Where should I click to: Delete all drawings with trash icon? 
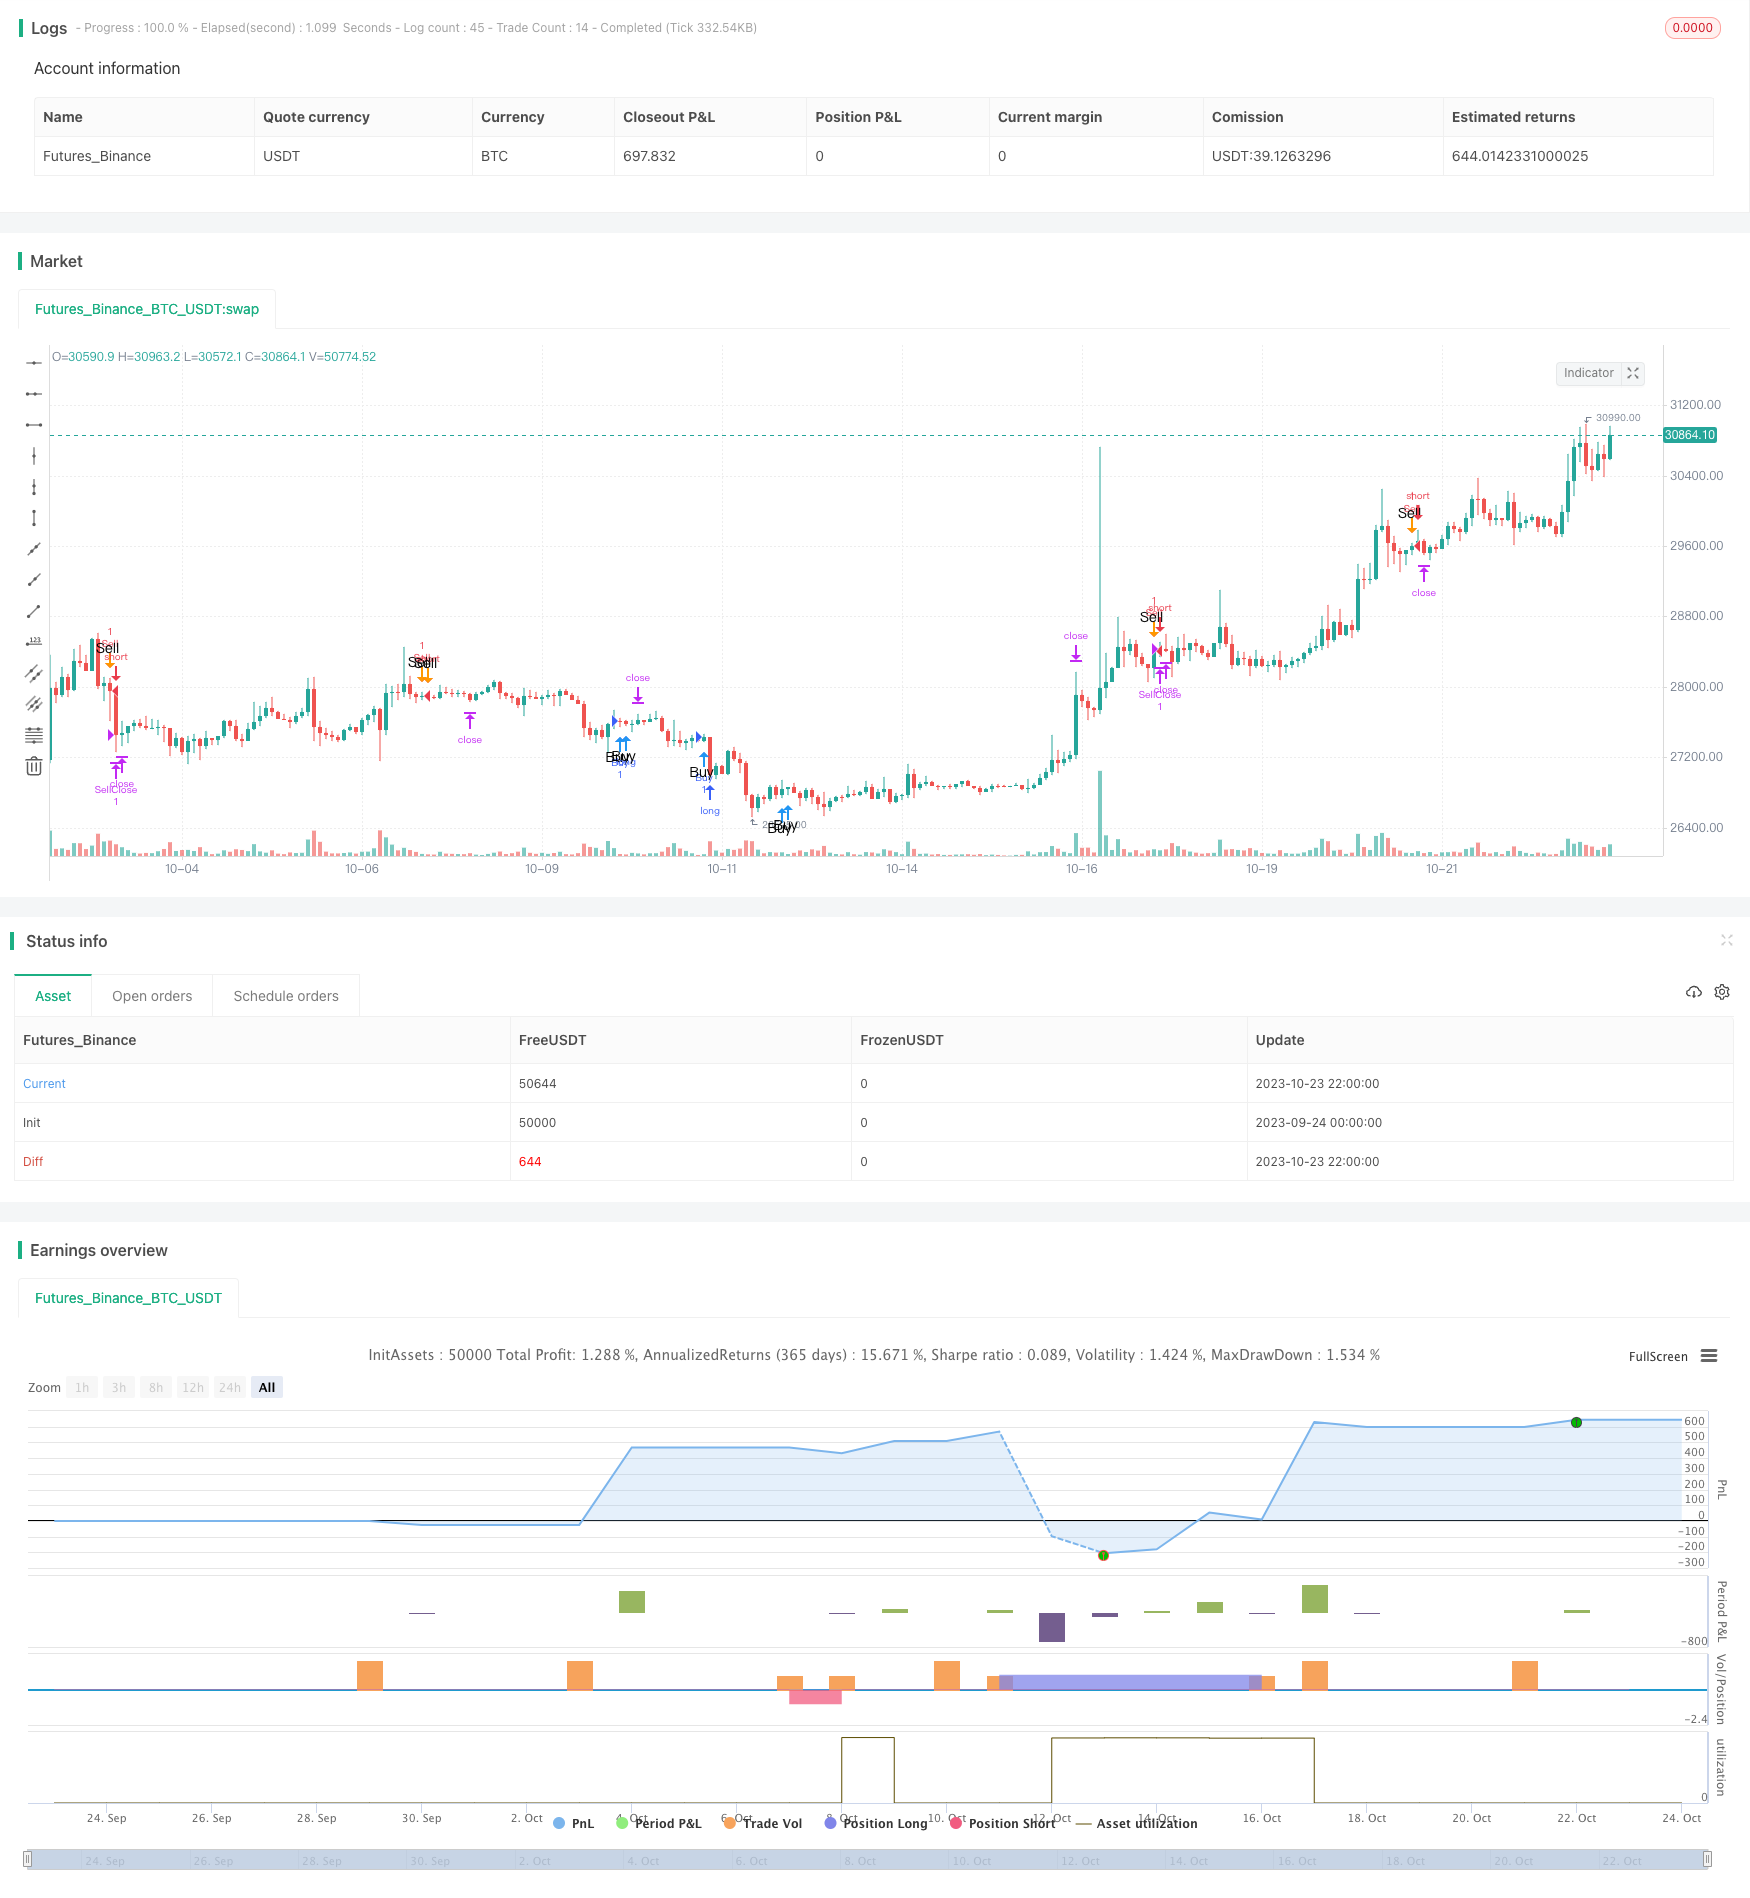(x=34, y=766)
